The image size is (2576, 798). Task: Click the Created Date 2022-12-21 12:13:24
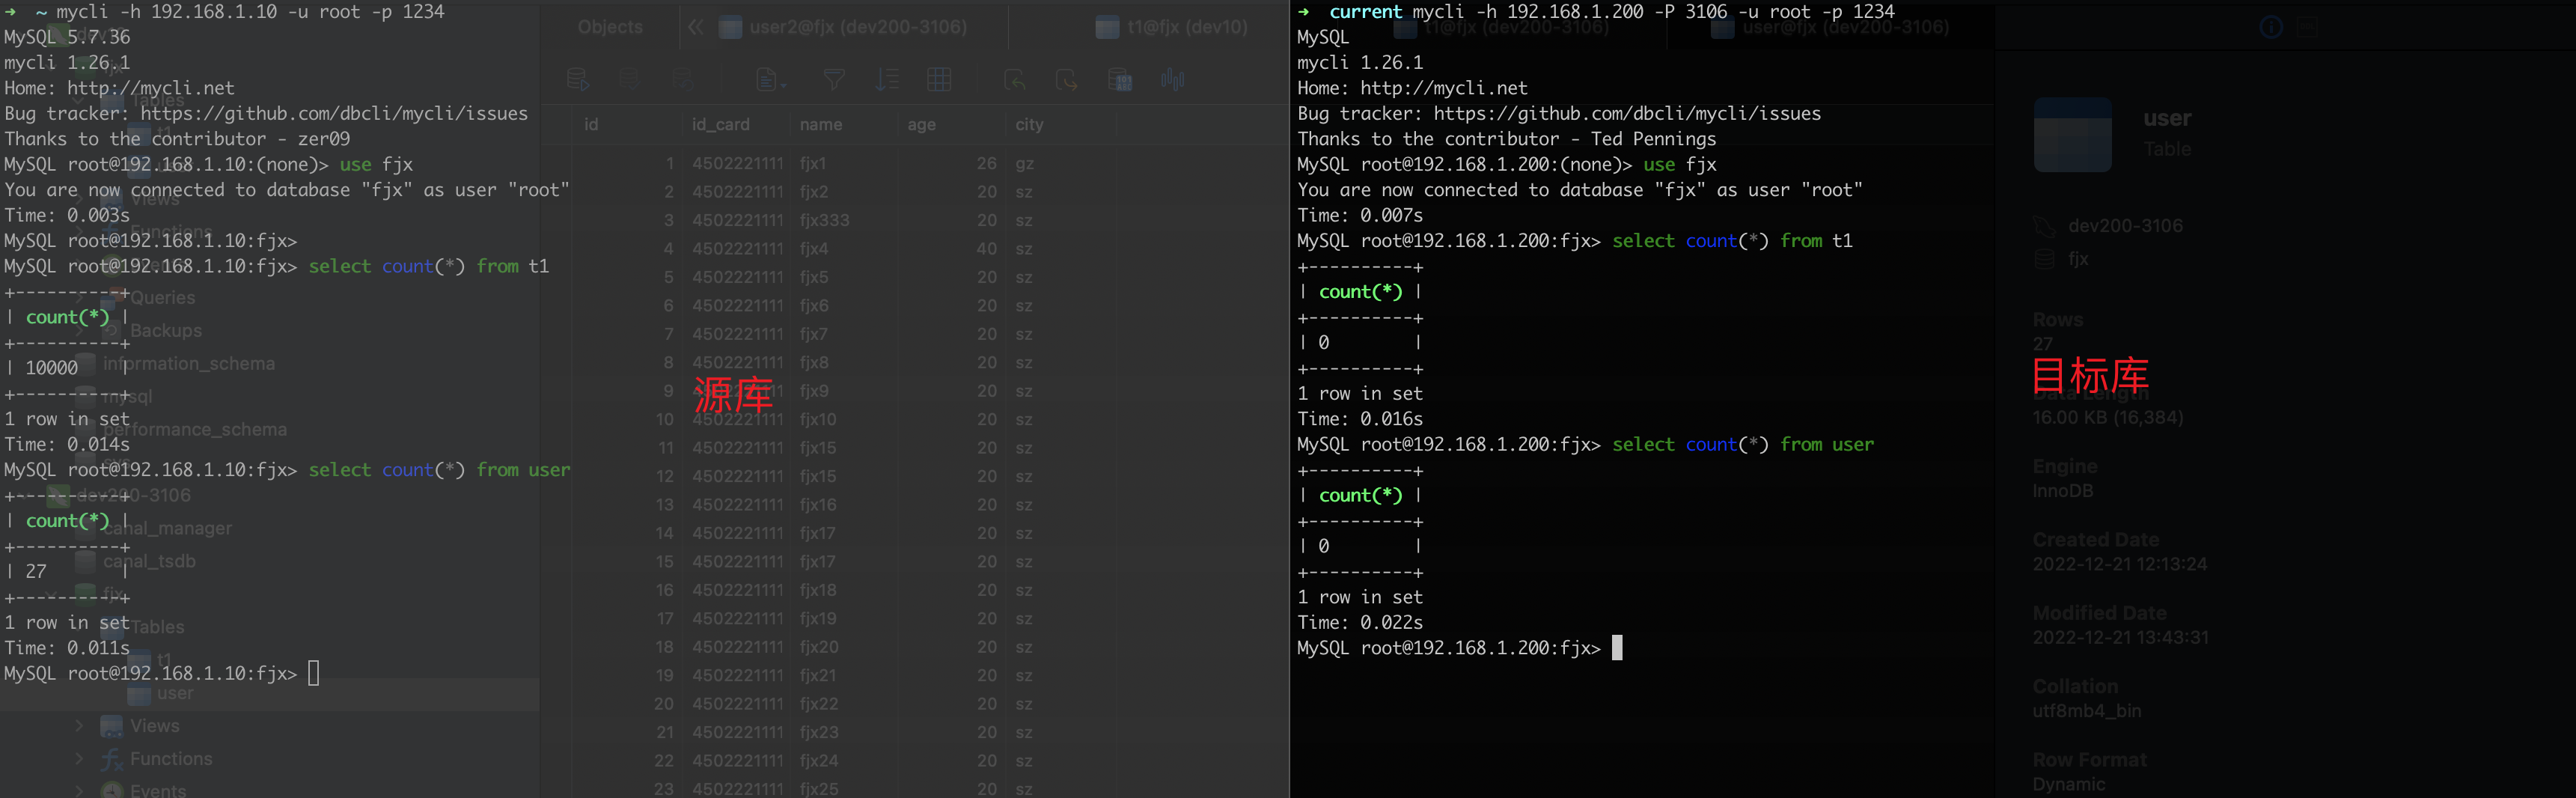pos(2119,564)
